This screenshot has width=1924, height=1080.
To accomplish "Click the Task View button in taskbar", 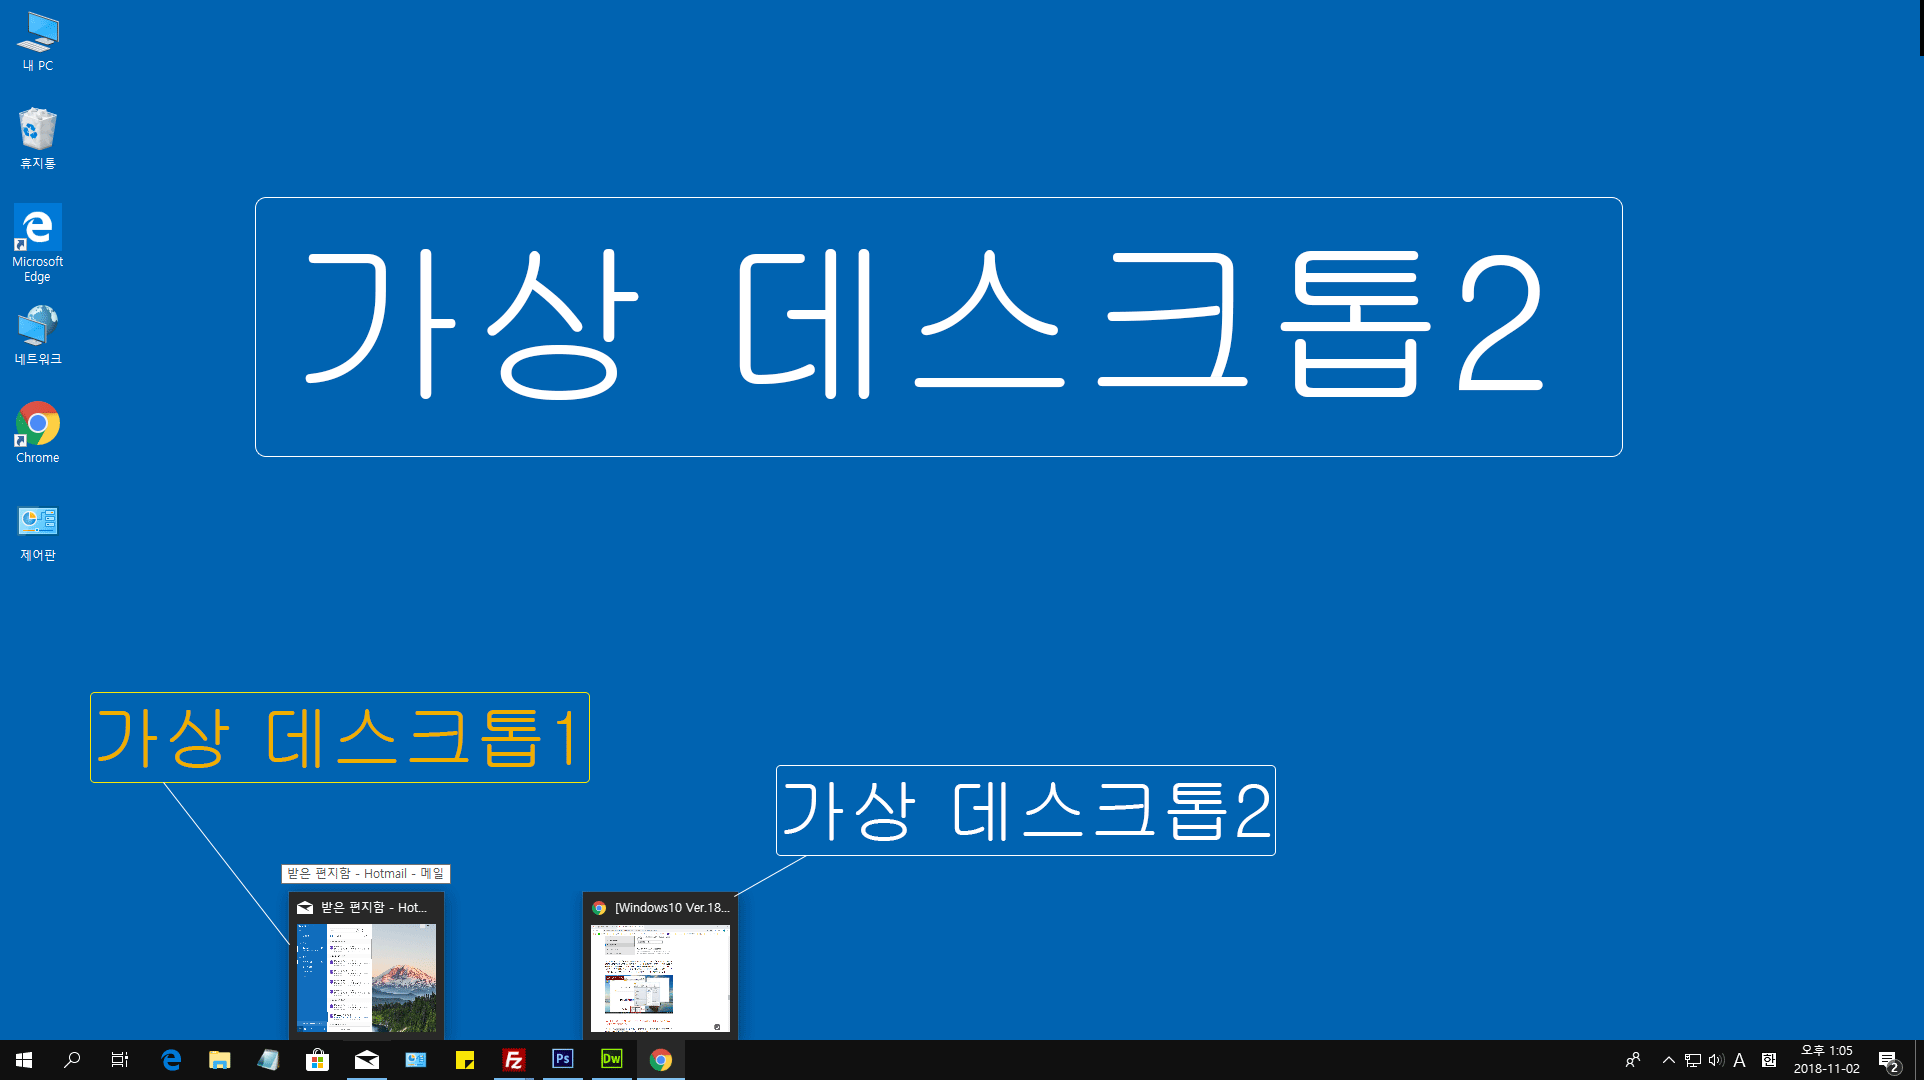I will (120, 1059).
